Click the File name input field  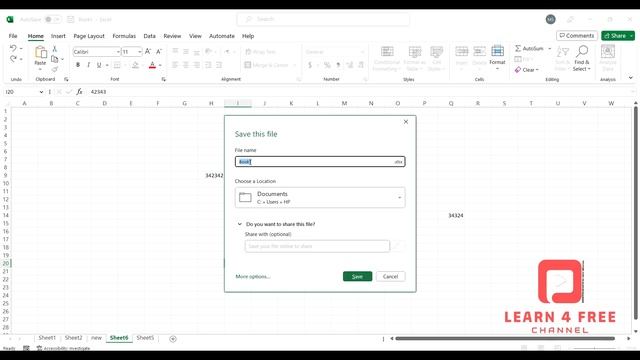pyautogui.click(x=320, y=162)
